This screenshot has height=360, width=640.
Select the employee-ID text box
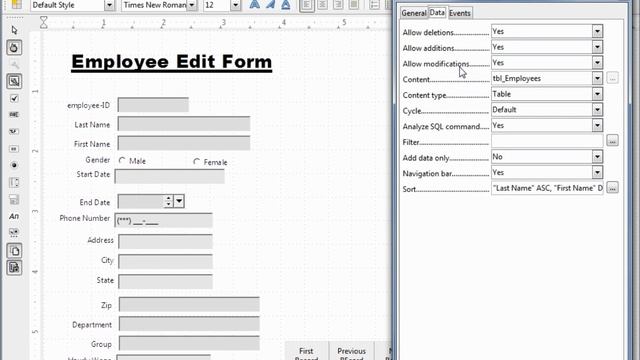click(x=153, y=105)
